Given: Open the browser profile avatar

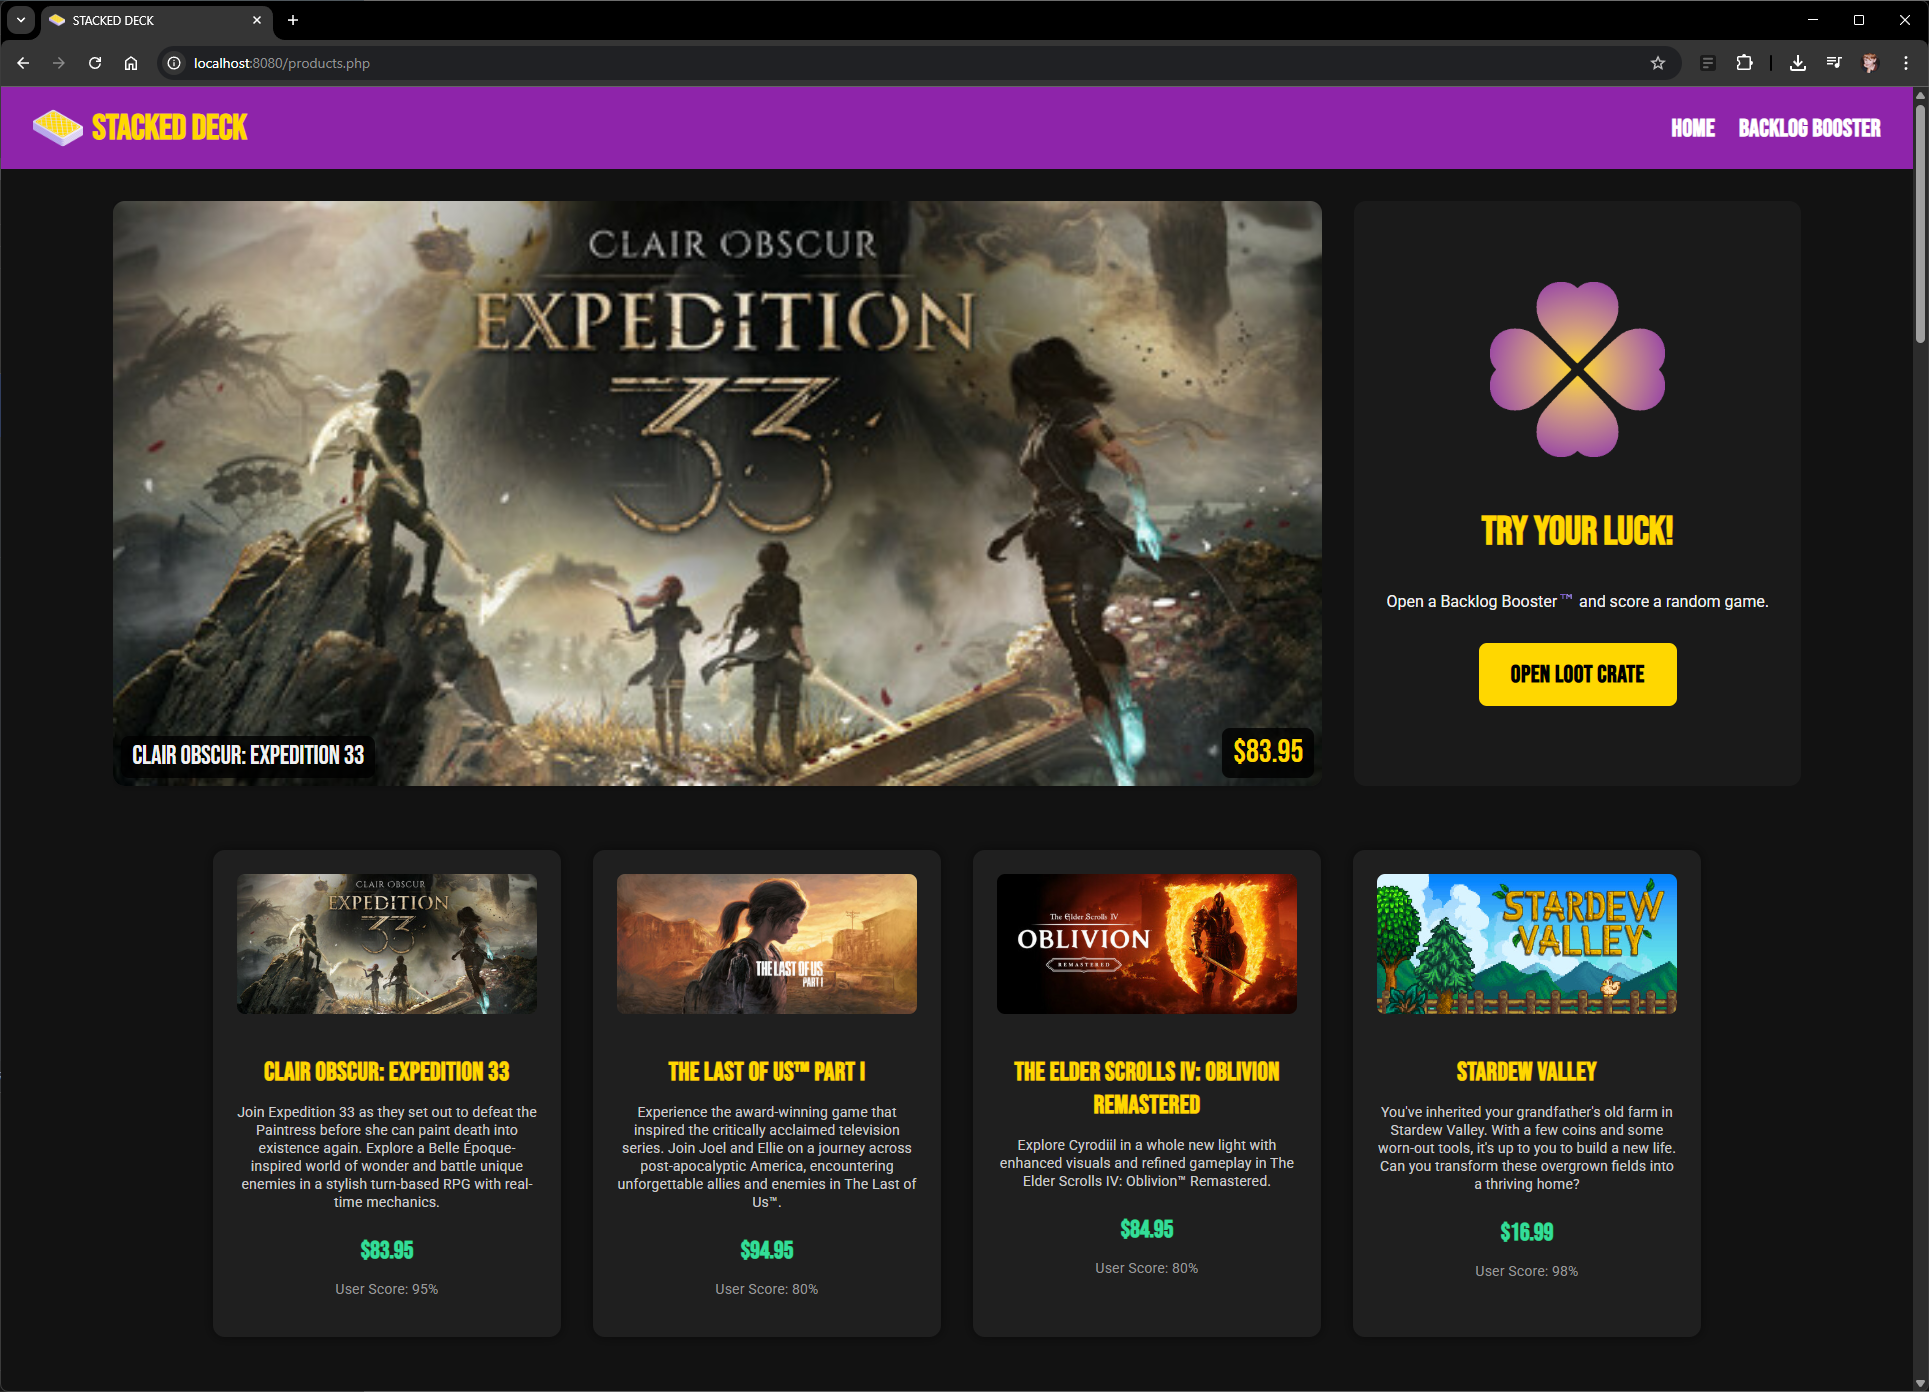Looking at the screenshot, I should tap(1870, 63).
